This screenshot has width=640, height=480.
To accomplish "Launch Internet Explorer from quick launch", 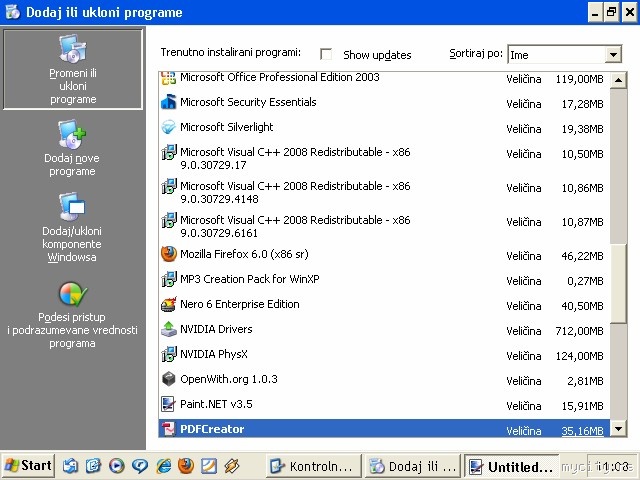I will (x=164, y=466).
